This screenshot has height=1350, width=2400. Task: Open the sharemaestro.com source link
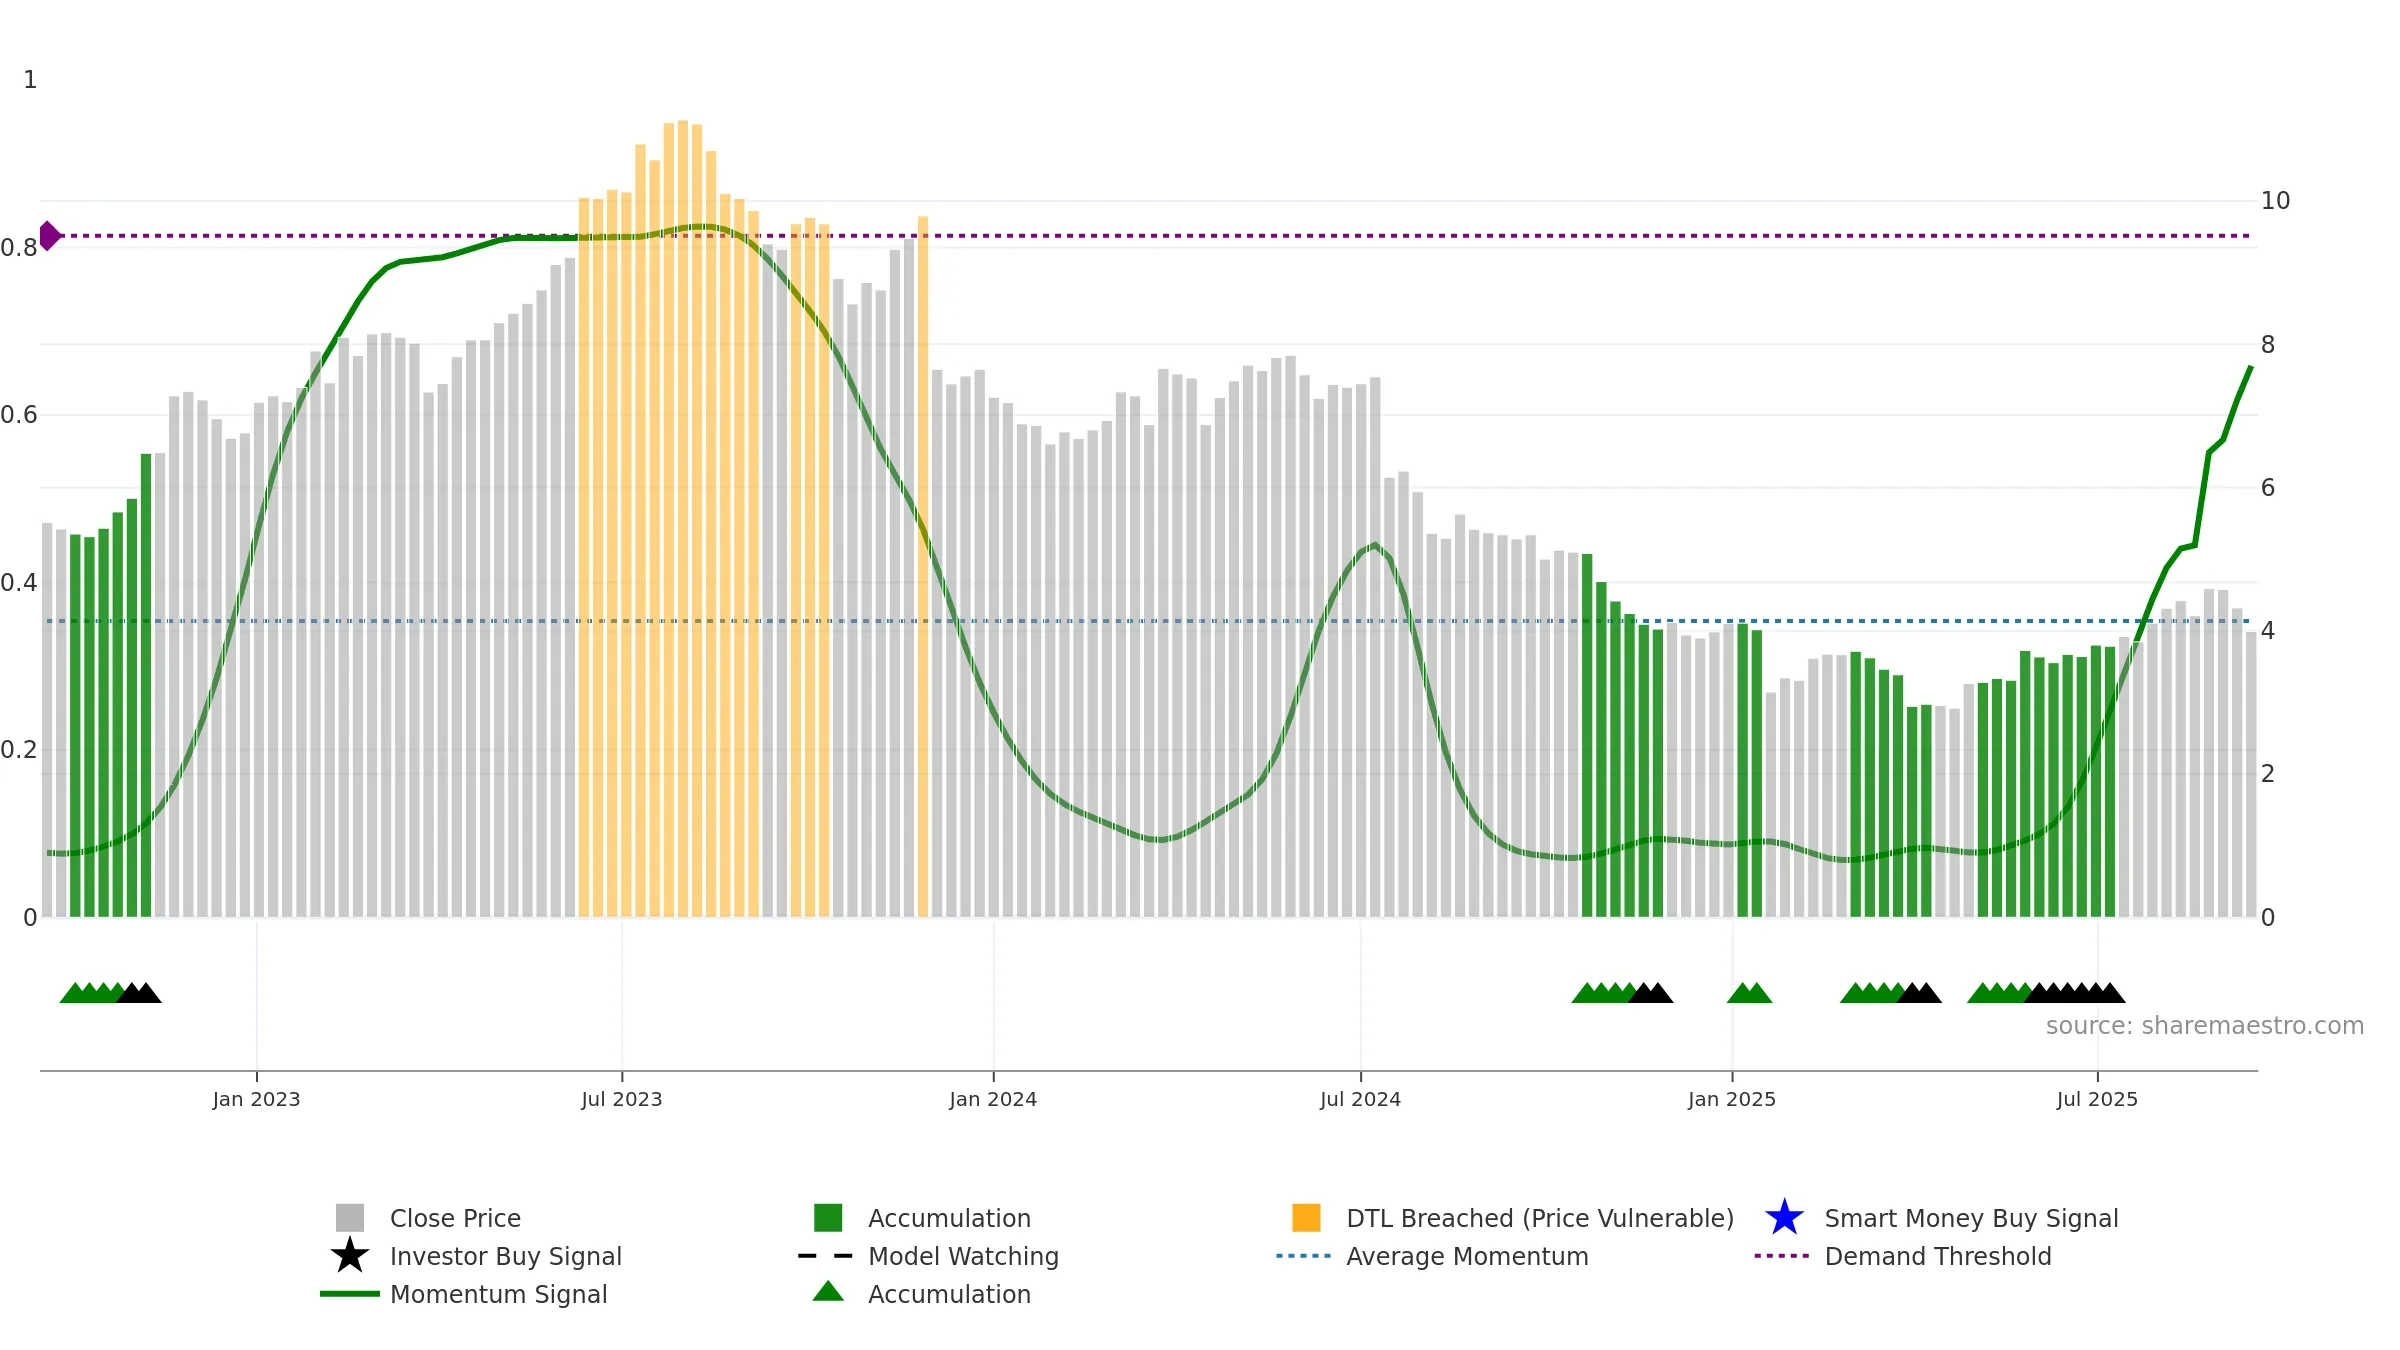(x=2205, y=1026)
